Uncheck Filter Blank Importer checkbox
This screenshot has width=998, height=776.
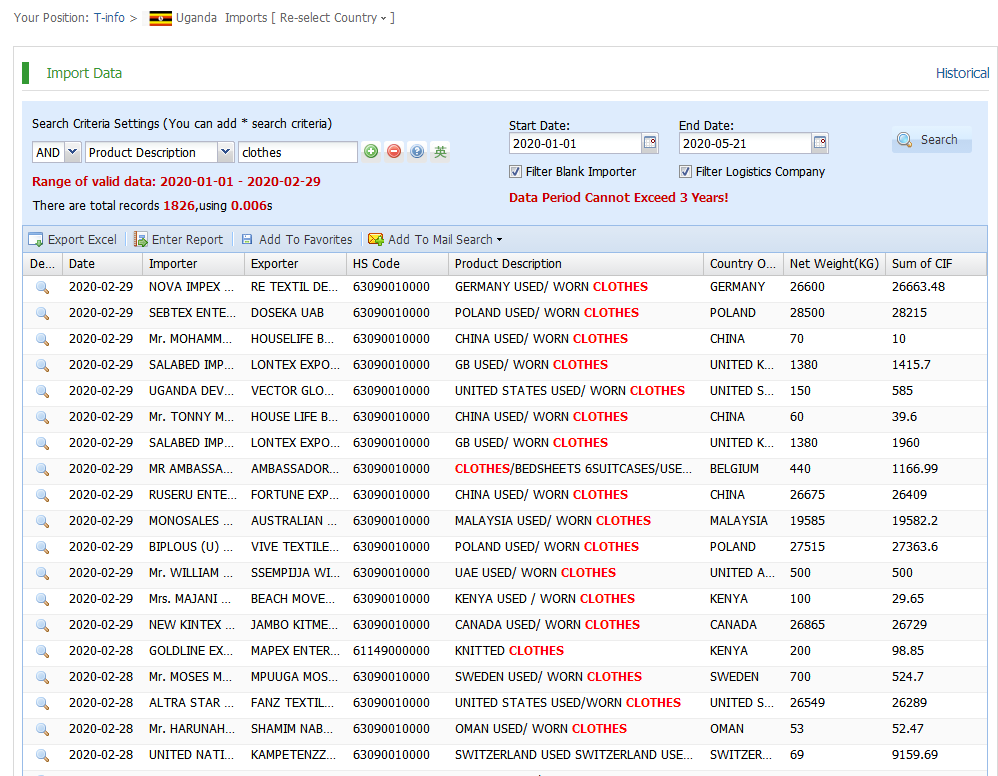516,172
